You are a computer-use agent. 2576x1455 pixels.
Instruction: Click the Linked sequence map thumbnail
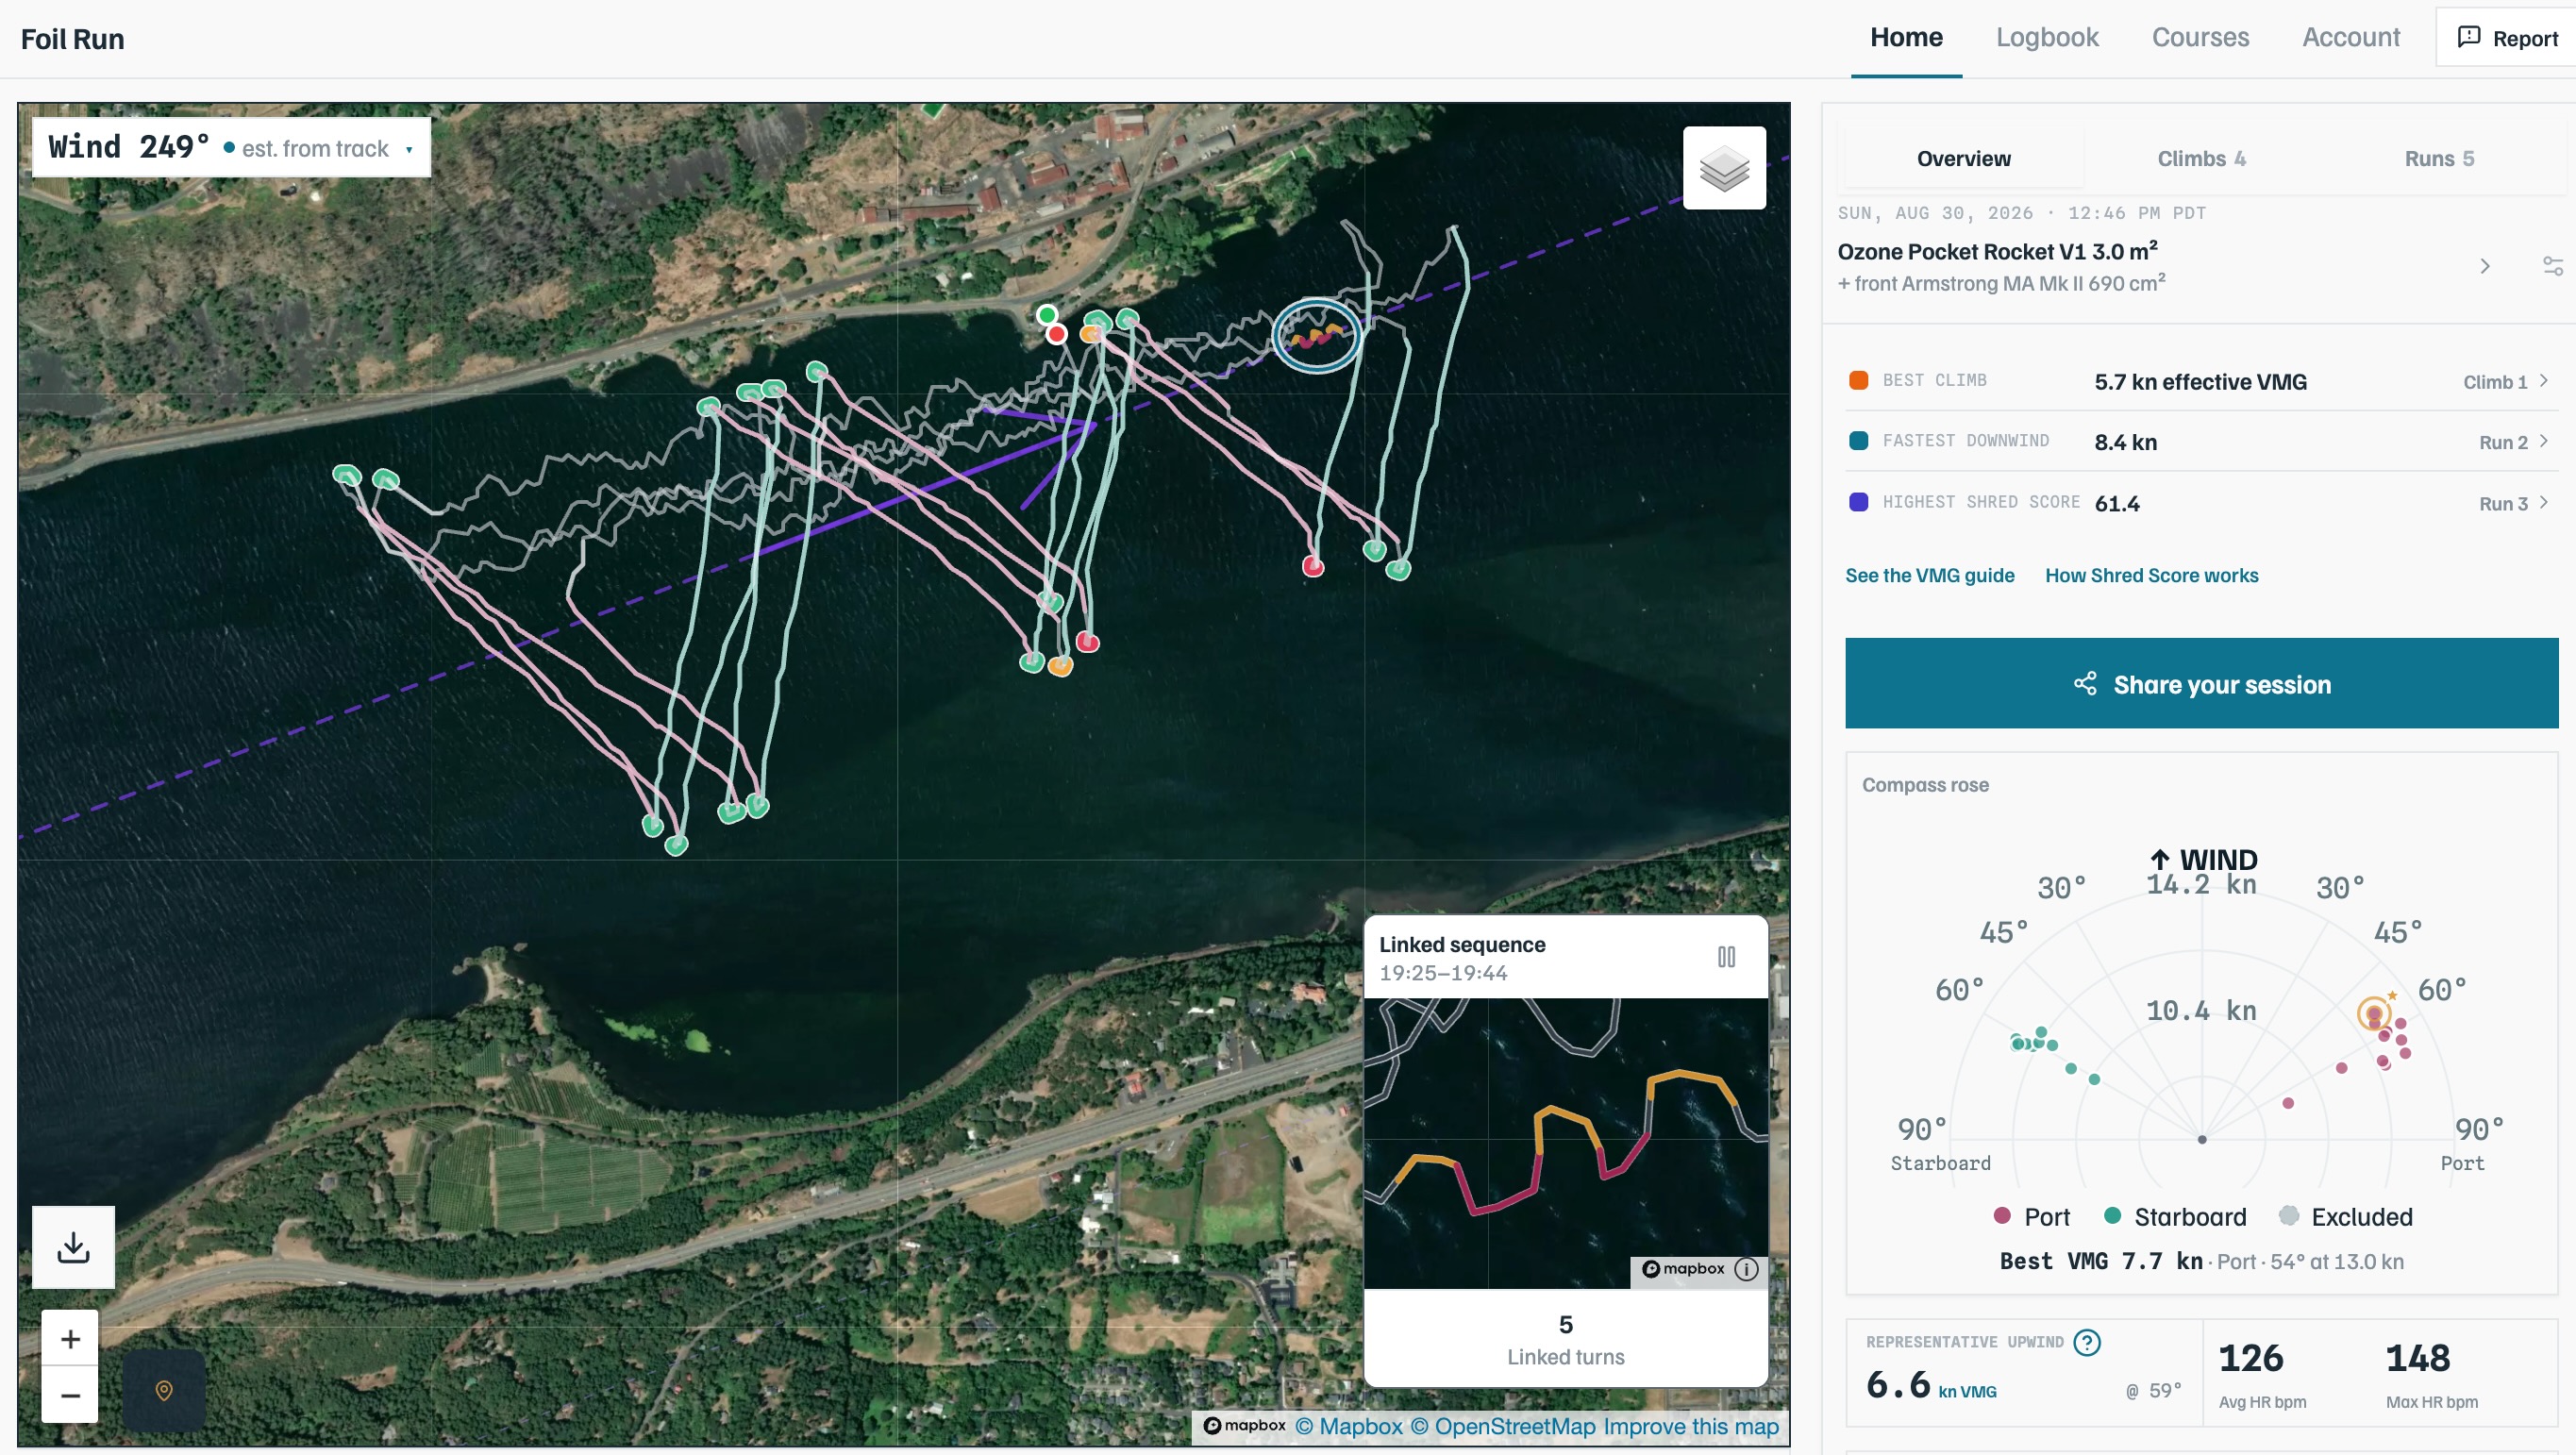coord(1565,1143)
